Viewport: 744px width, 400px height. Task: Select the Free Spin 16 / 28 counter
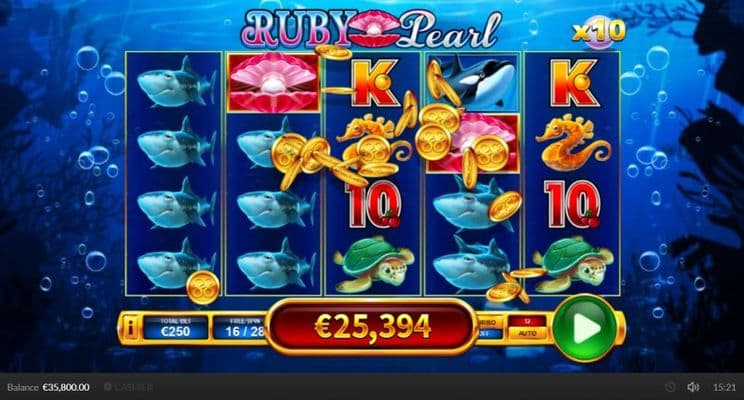tap(241, 328)
